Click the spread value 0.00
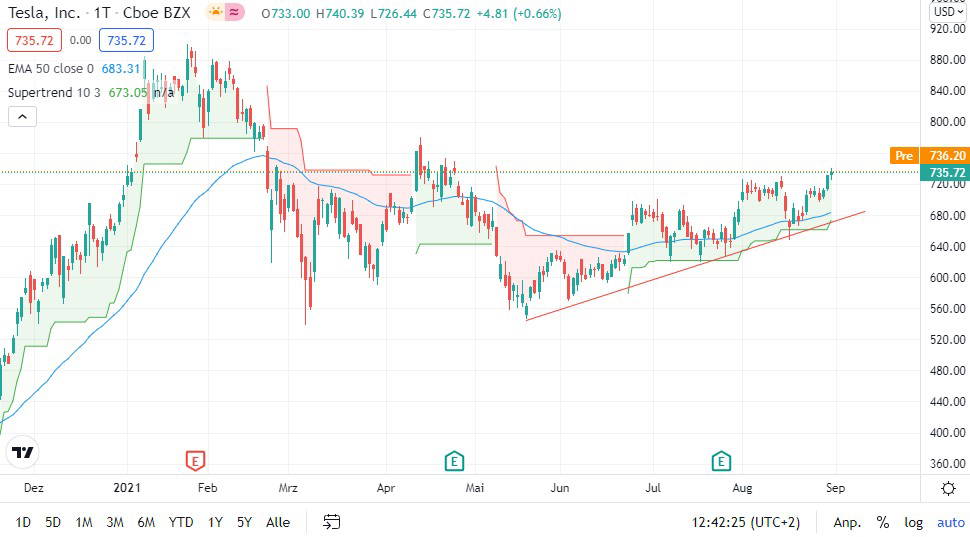Image resolution: width=970 pixels, height=537 pixels. pos(80,40)
